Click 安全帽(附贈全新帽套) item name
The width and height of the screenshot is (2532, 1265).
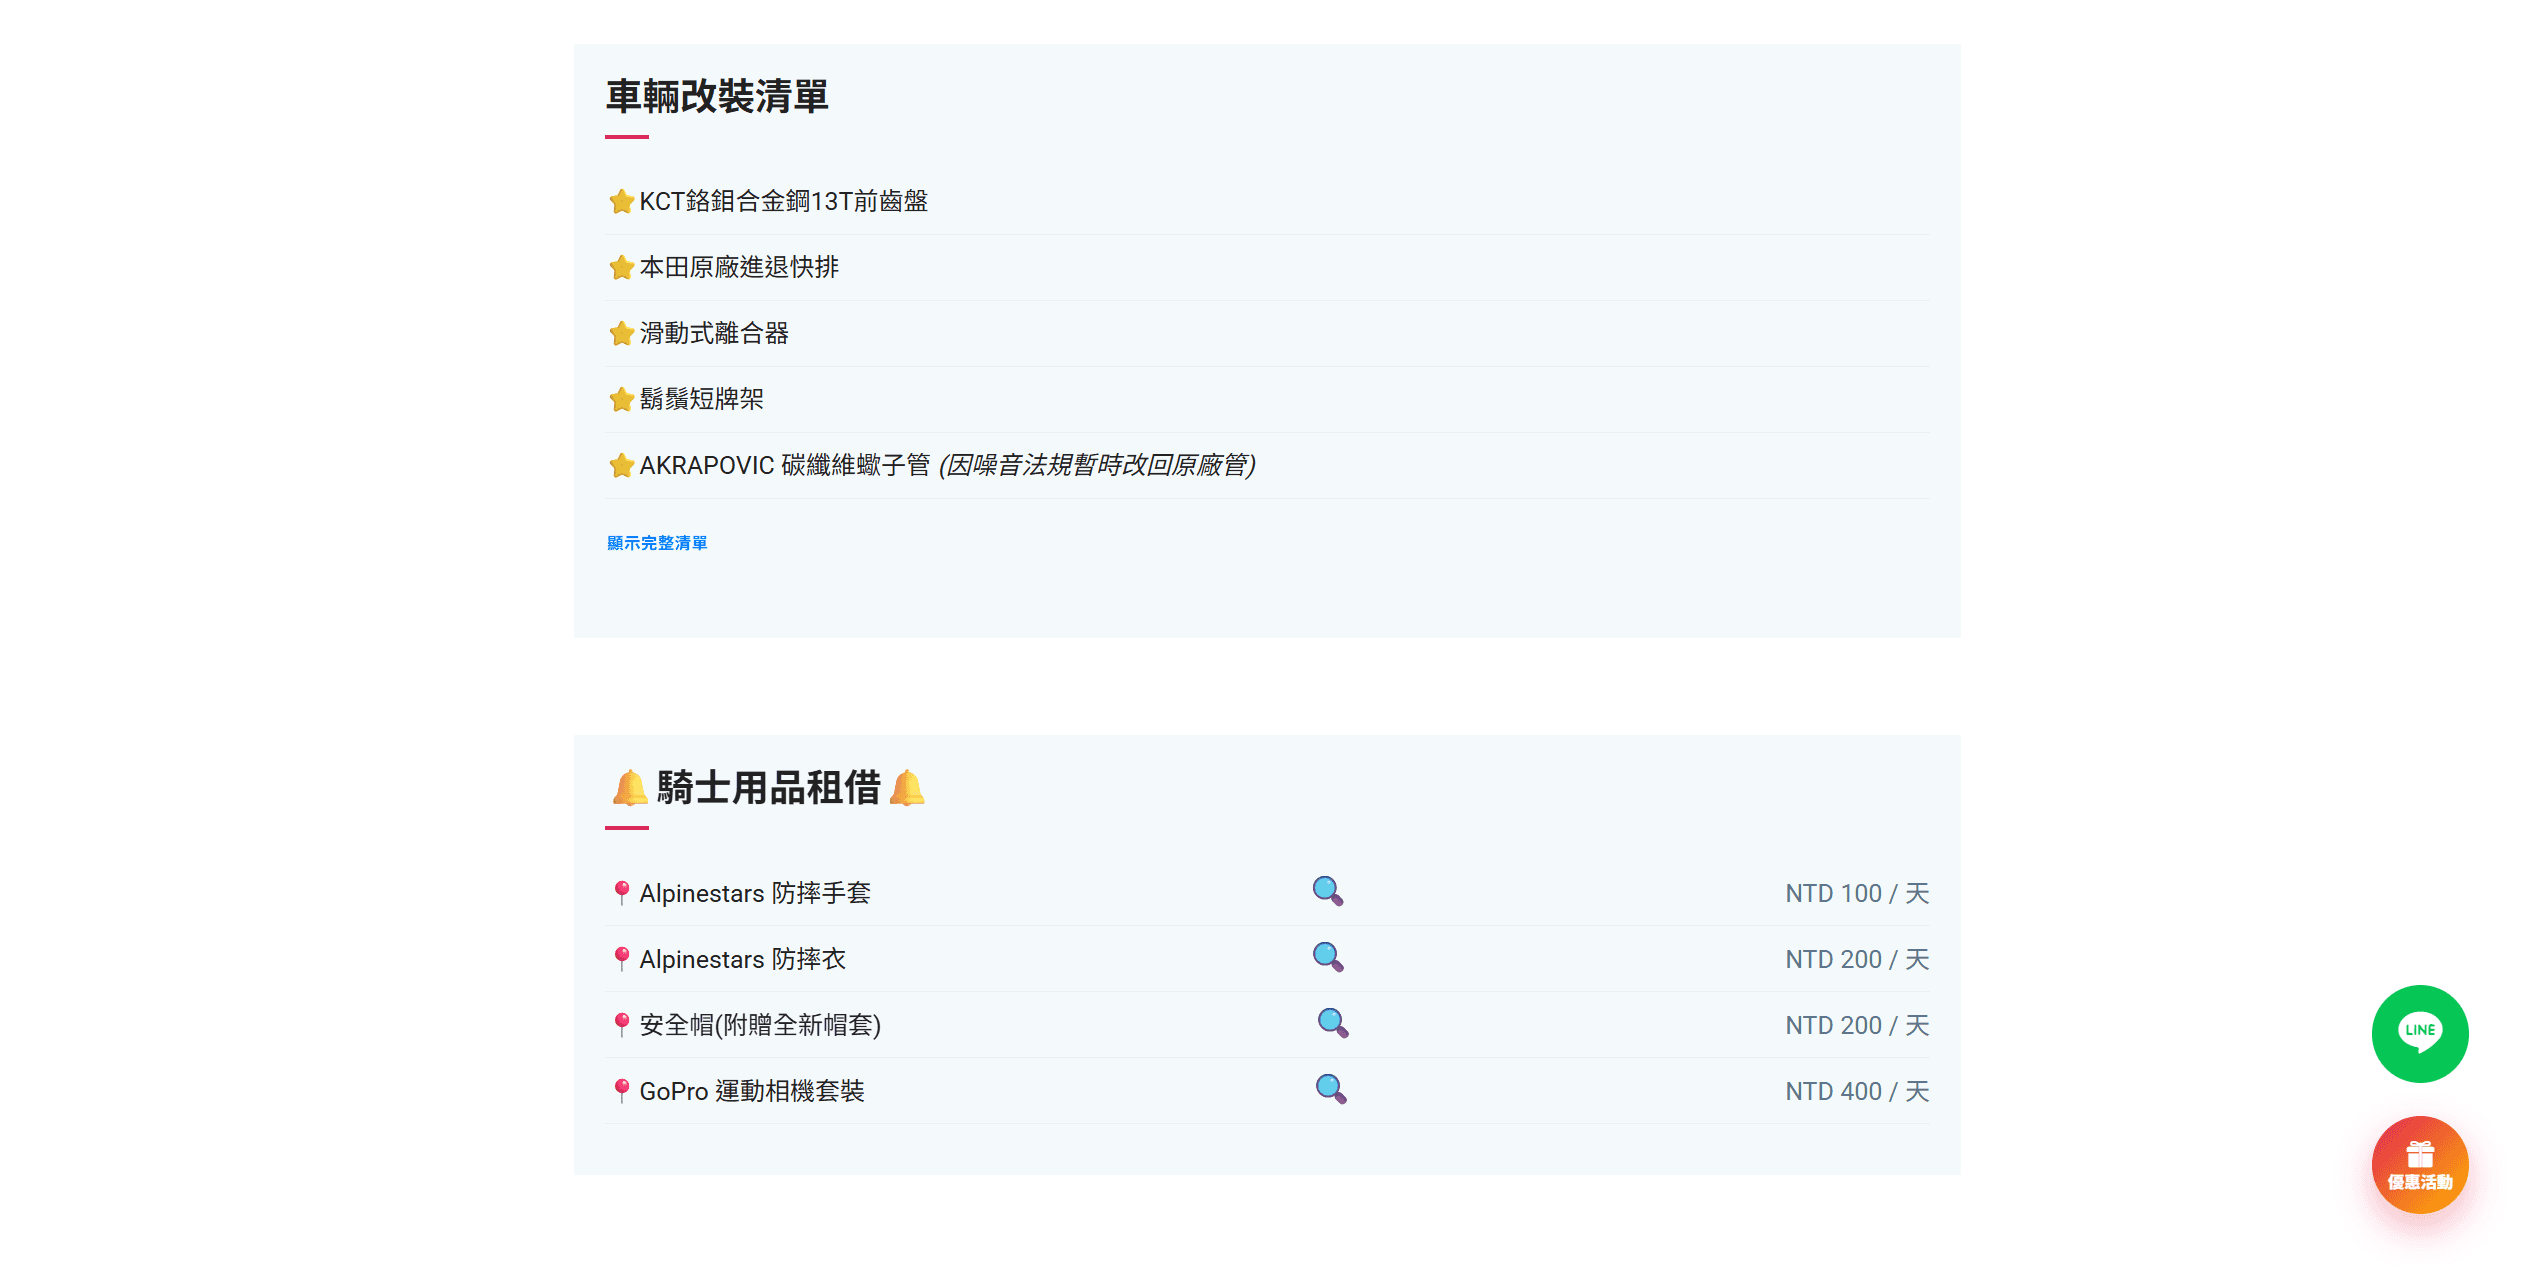(x=760, y=1025)
